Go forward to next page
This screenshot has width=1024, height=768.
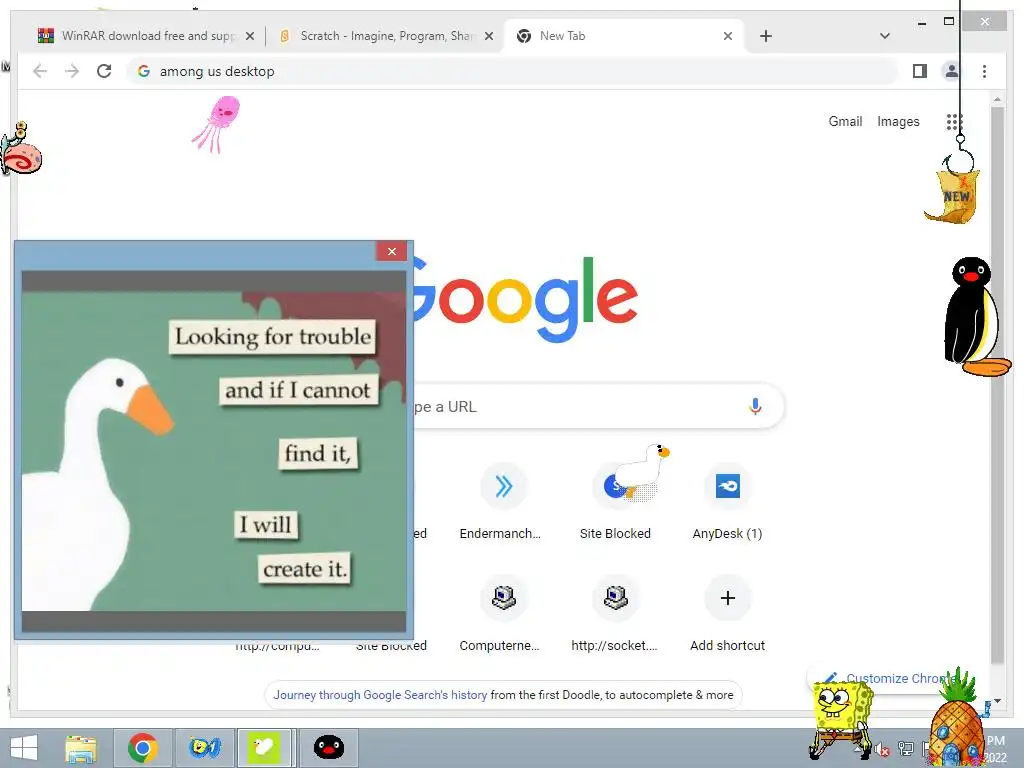[x=72, y=71]
